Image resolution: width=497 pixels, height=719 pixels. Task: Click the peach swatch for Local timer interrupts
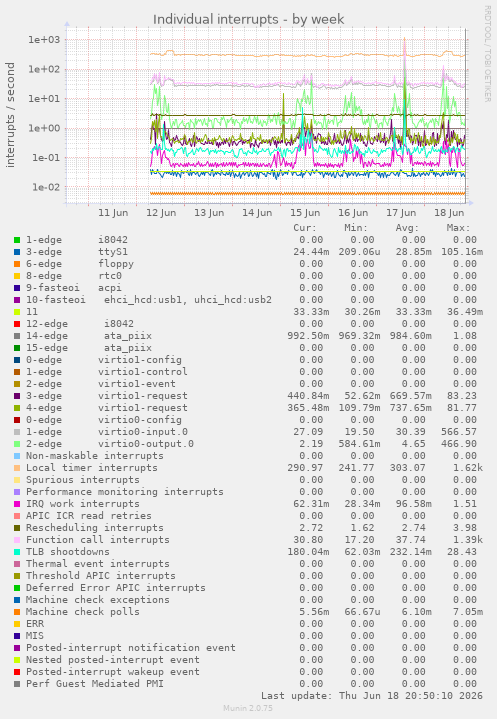(17, 468)
